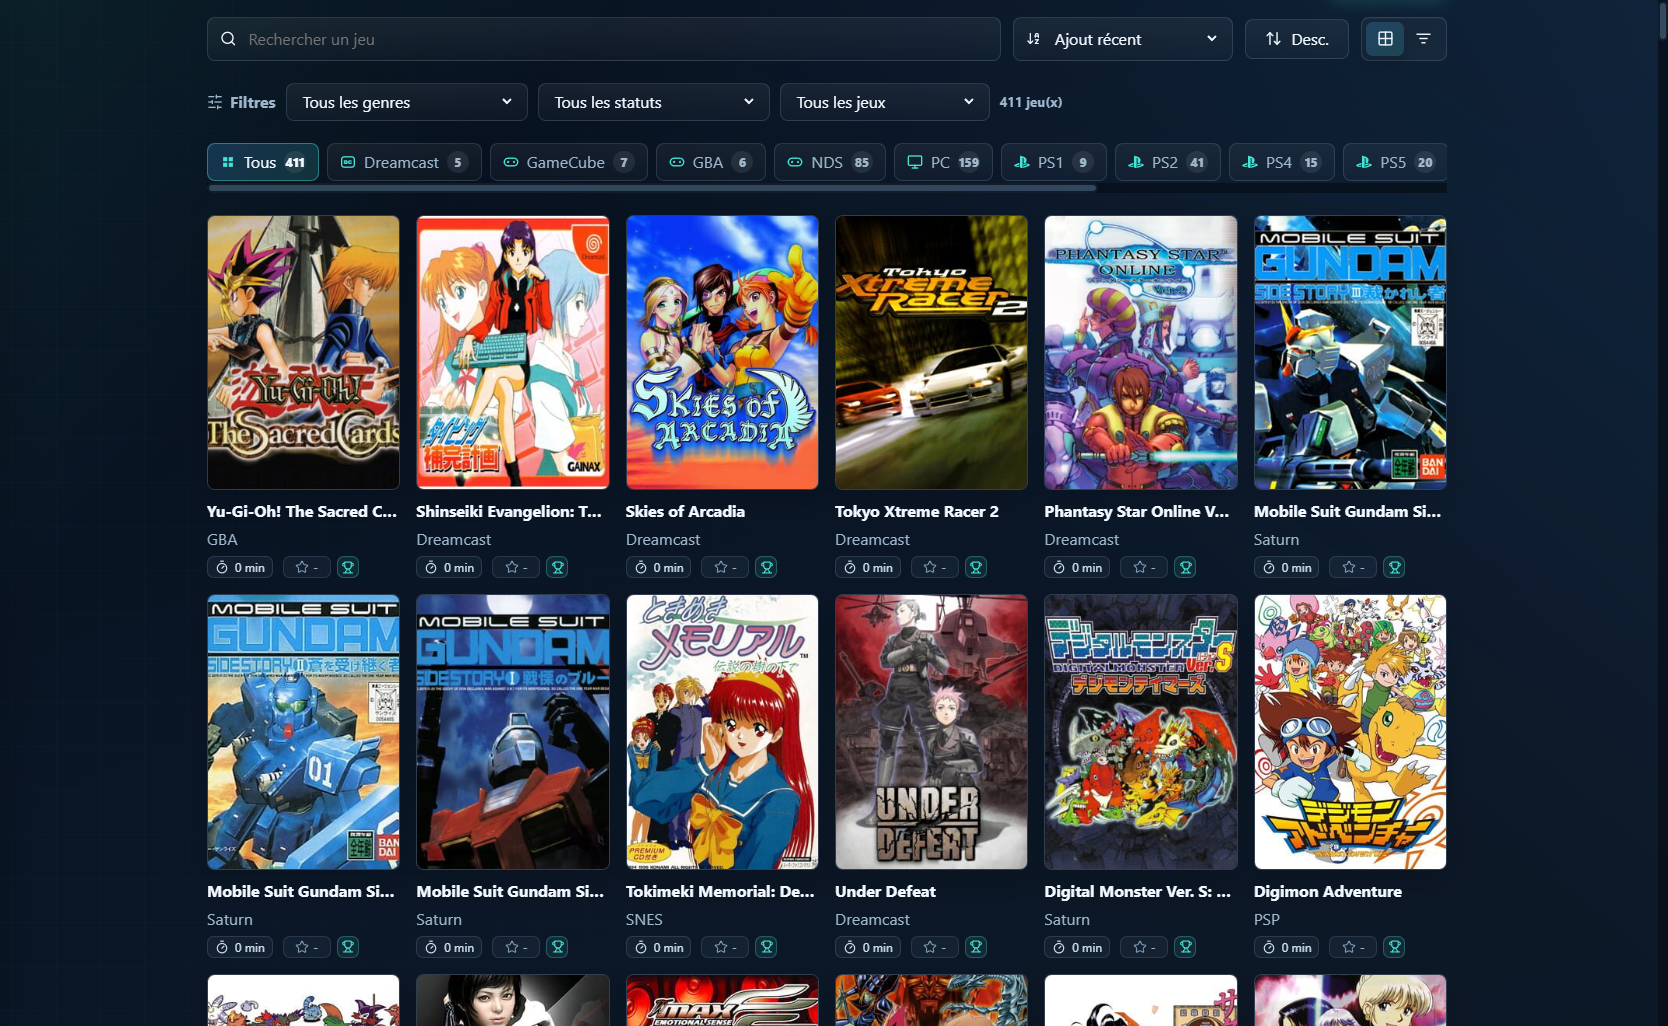
Task: Click the Filtres sliders icon
Action: (215, 102)
